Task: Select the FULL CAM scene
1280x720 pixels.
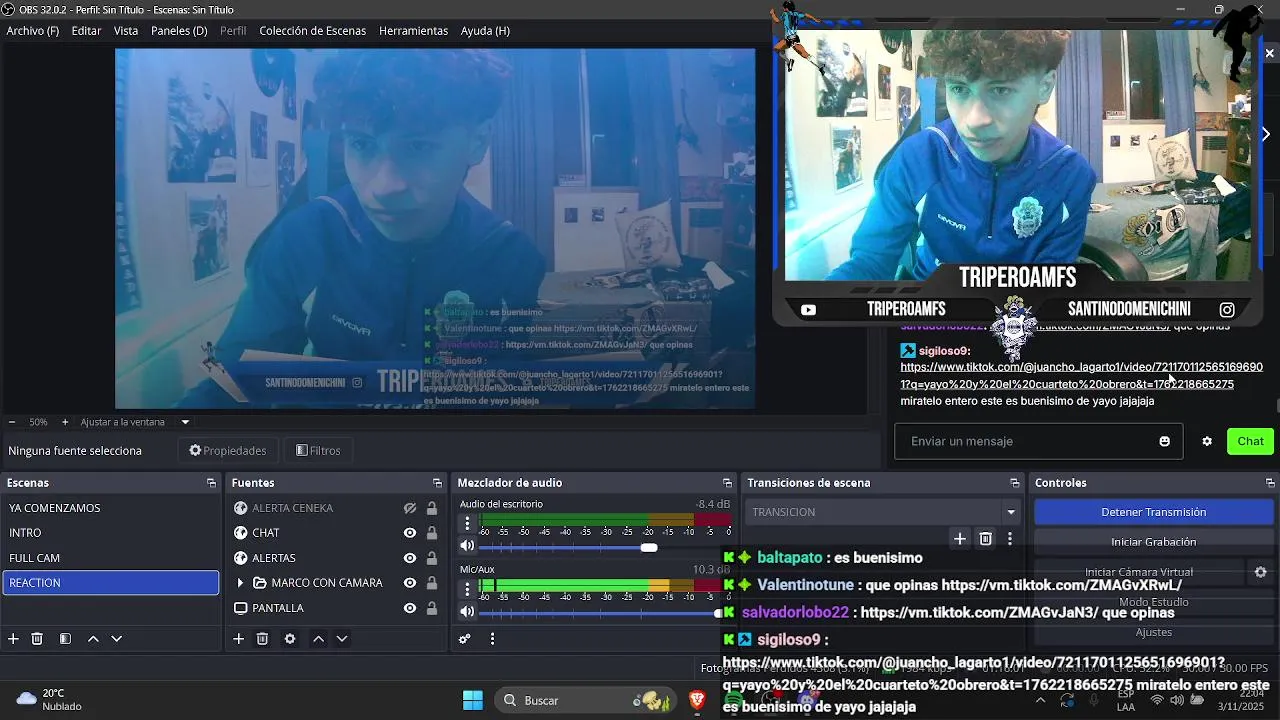Action: pos(110,558)
